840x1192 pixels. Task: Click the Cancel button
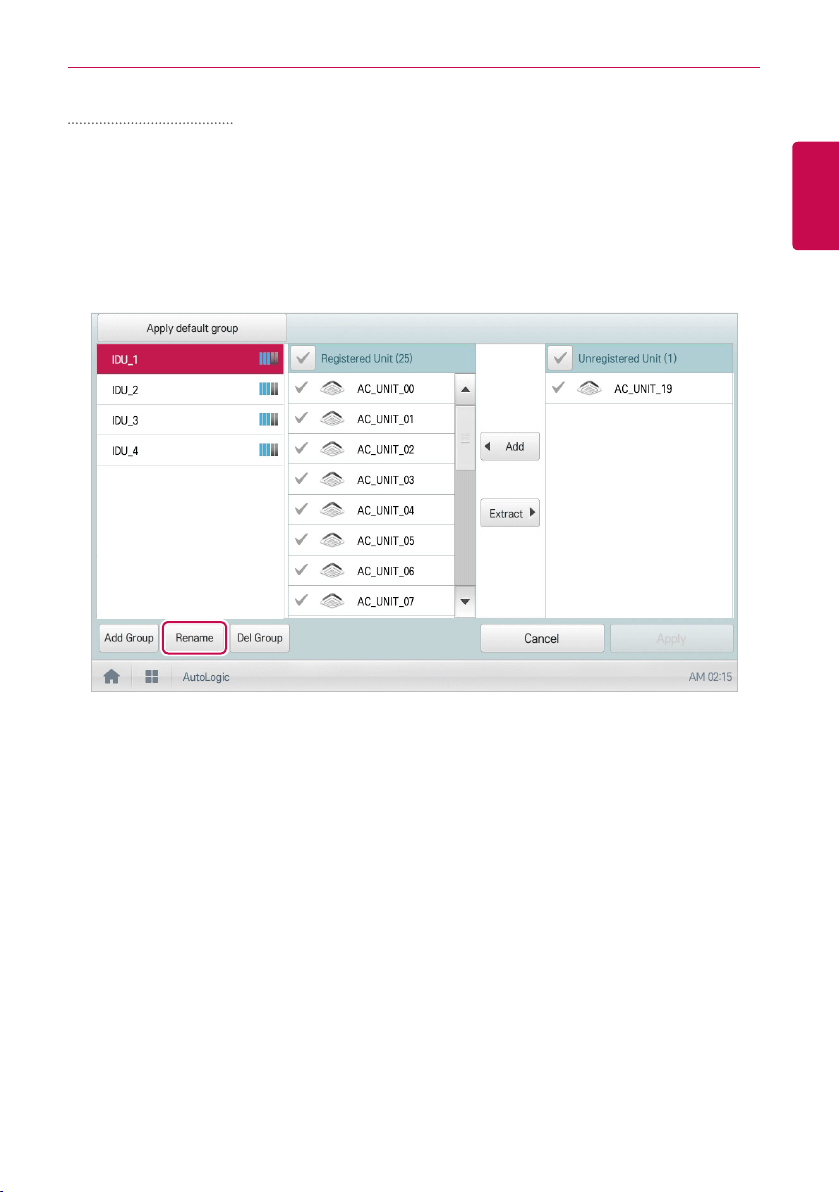point(542,639)
